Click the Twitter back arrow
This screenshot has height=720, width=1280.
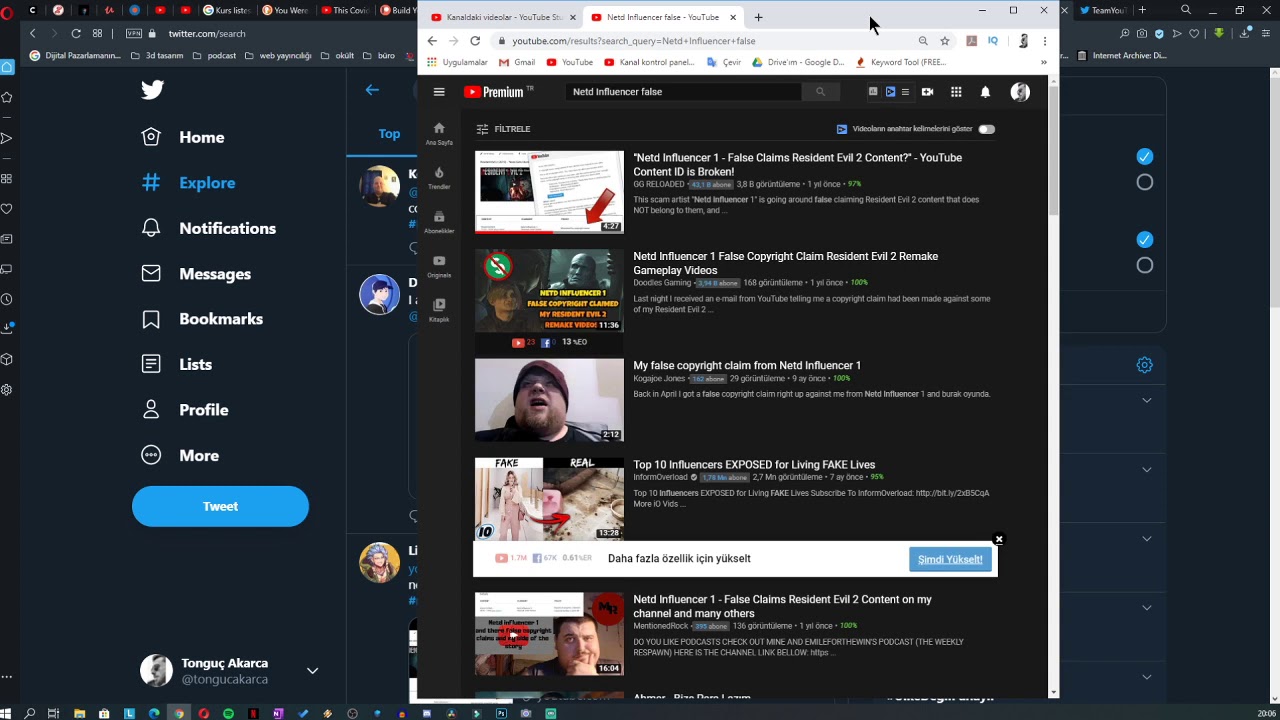(372, 90)
